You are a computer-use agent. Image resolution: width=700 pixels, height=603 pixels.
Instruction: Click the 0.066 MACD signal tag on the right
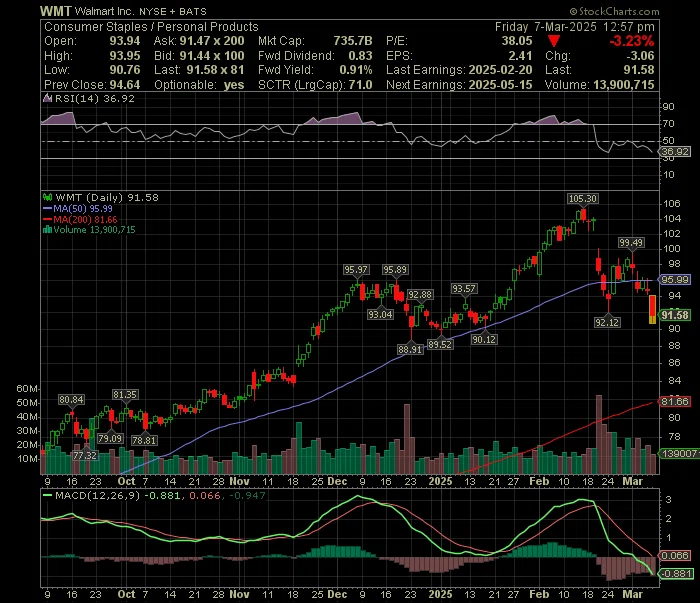pos(675,555)
